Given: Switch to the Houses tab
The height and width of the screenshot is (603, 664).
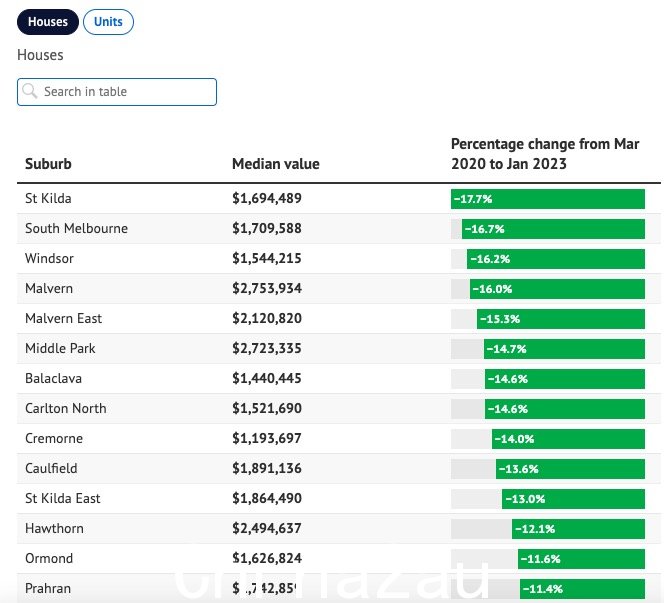Looking at the screenshot, I should click(x=48, y=22).
